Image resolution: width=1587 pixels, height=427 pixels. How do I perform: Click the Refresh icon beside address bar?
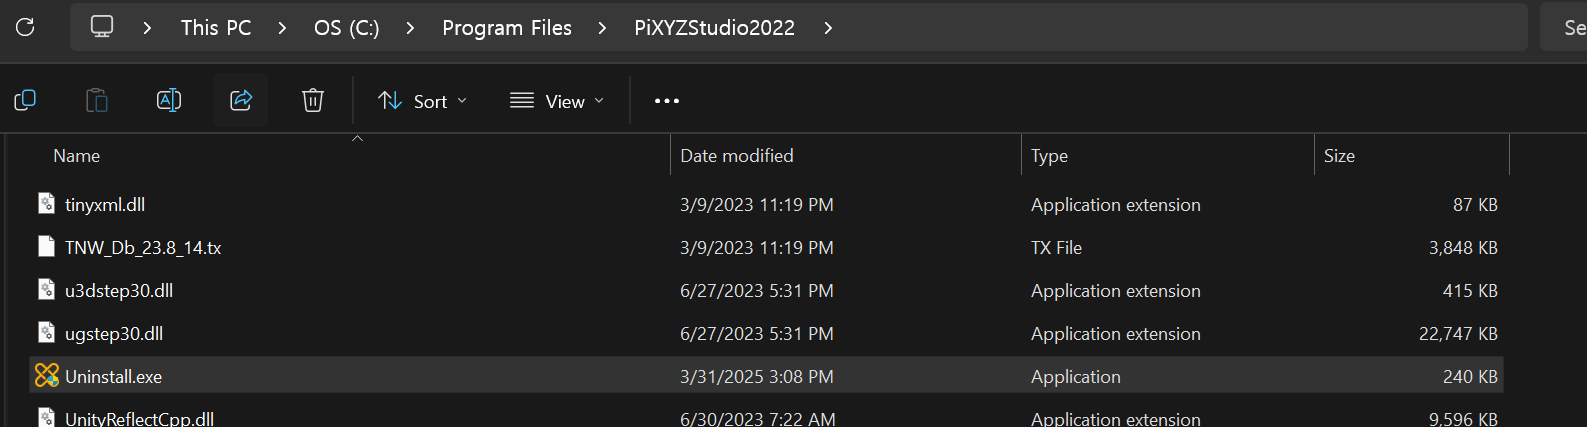25,27
